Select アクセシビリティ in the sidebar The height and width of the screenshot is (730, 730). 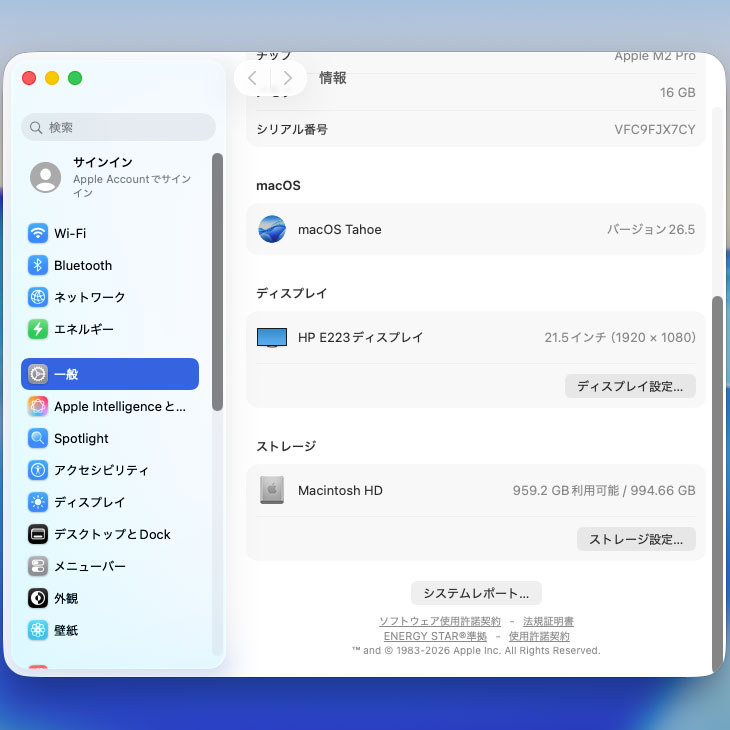point(110,470)
